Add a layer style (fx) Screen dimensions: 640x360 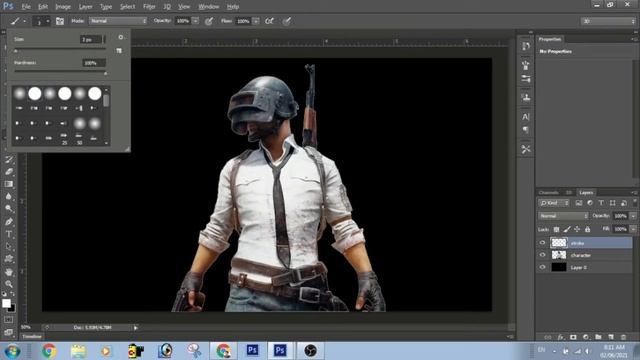561,337
